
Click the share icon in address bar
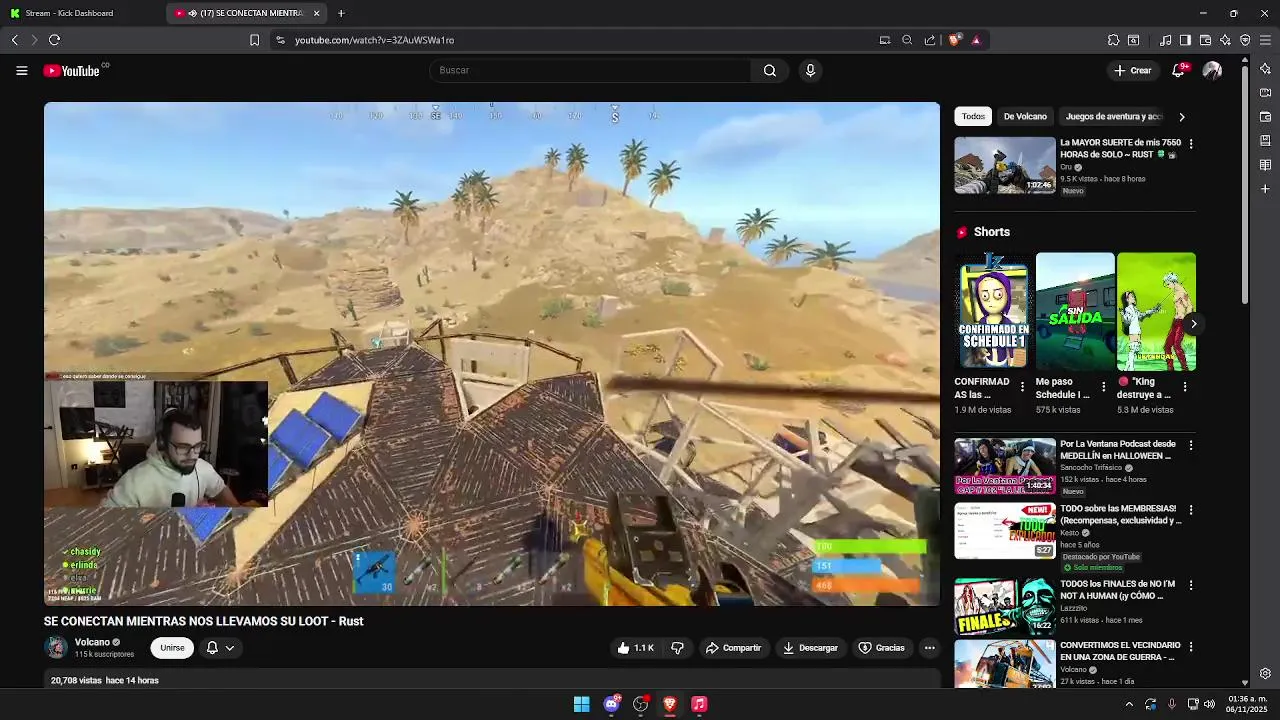click(x=930, y=40)
